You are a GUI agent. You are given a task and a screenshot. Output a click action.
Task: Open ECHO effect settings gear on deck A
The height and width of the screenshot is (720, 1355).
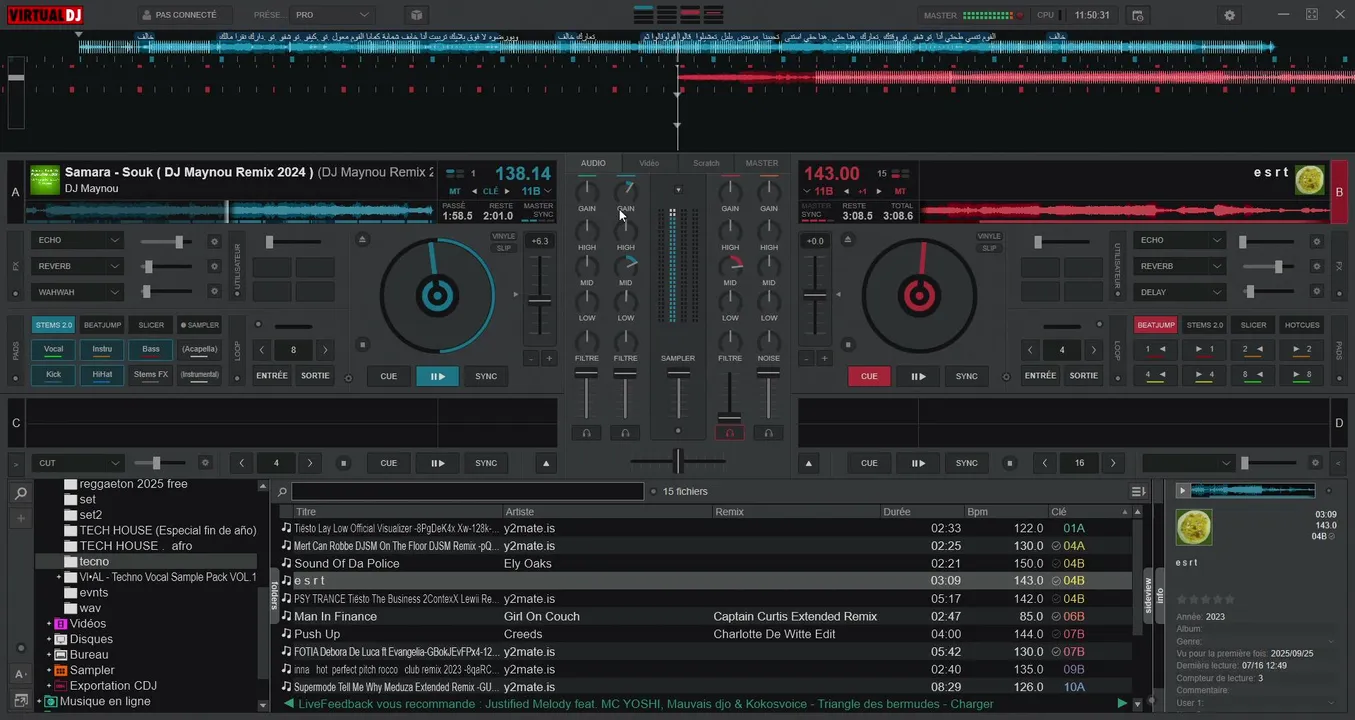tap(213, 241)
